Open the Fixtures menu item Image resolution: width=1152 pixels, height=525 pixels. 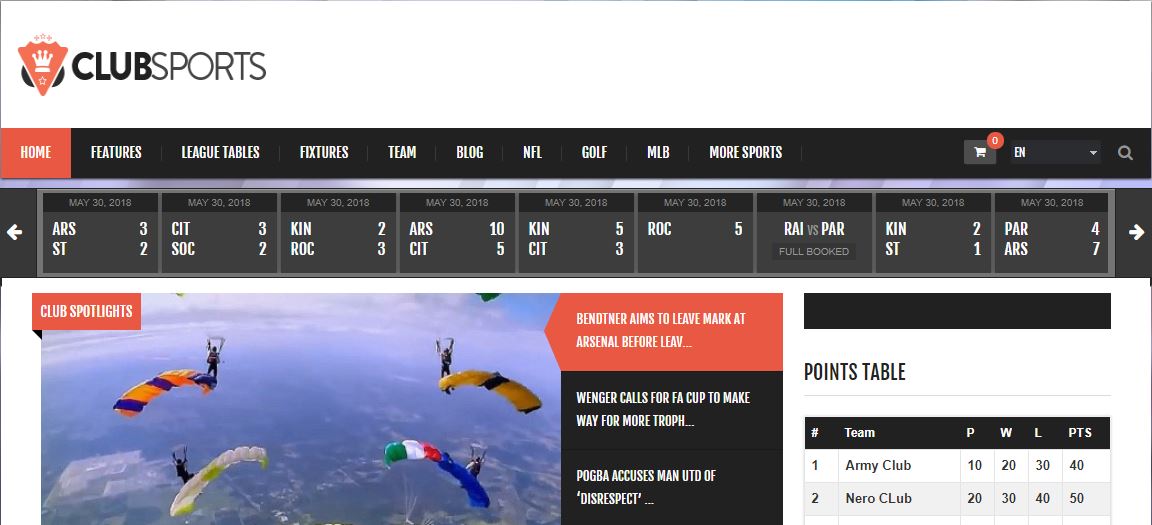click(324, 153)
